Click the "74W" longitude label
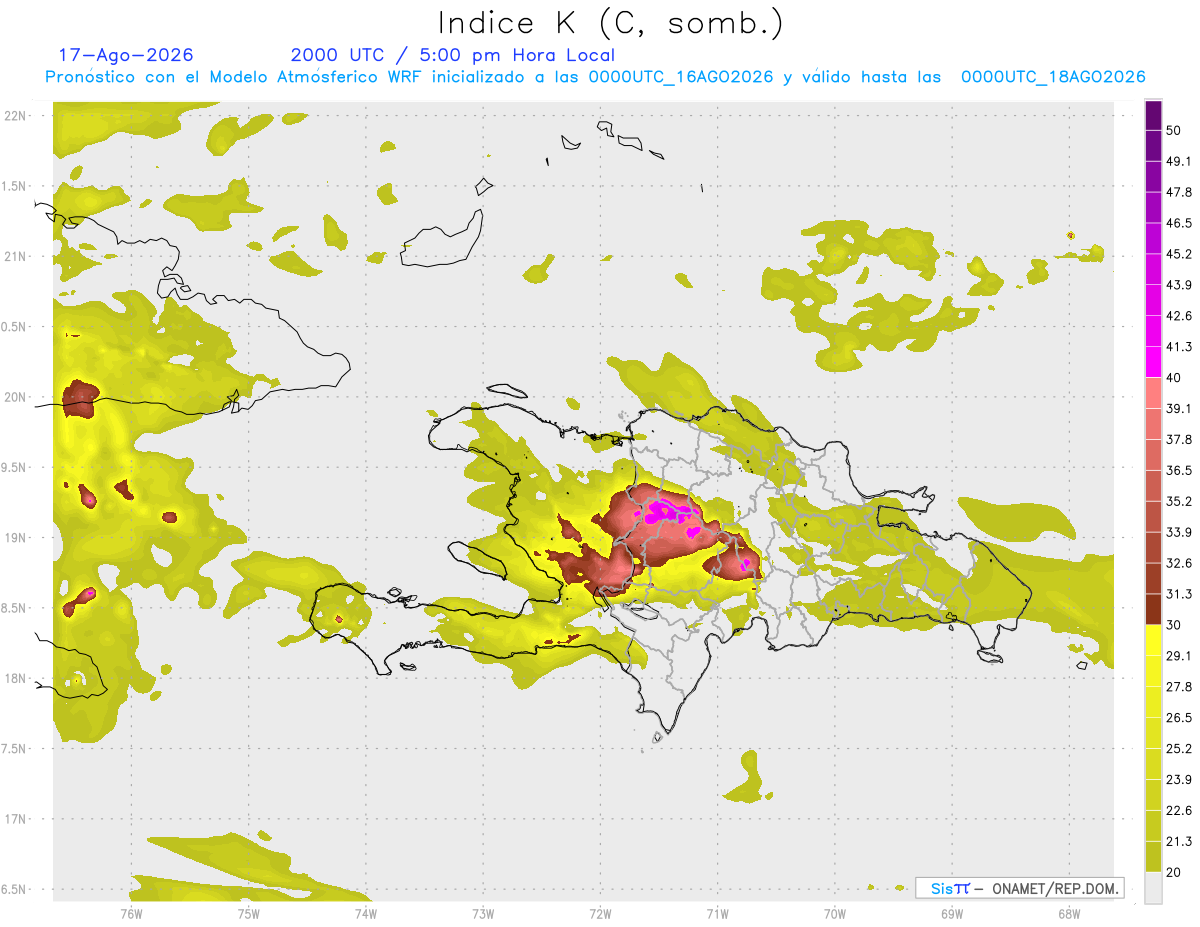The height and width of the screenshot is (927, 1200). 366,913
